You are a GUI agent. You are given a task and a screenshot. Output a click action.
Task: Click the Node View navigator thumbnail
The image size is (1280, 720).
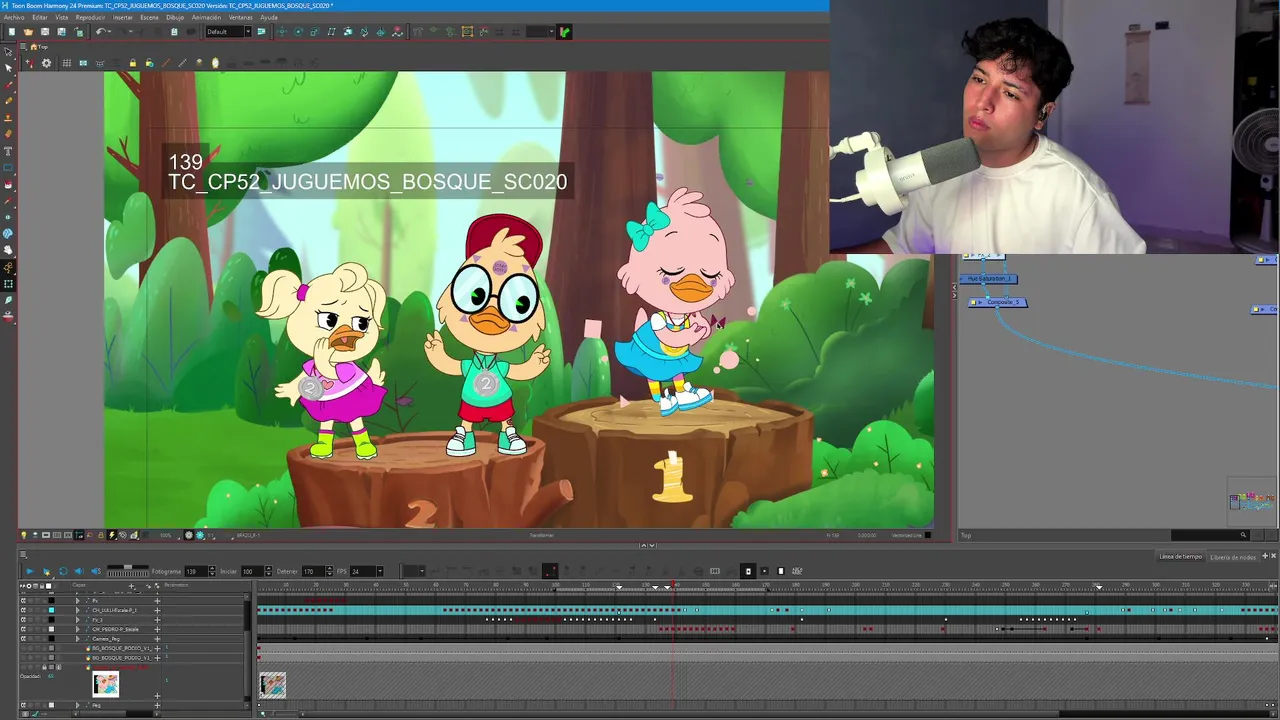pyautogui.click(x=1252, y=502)
